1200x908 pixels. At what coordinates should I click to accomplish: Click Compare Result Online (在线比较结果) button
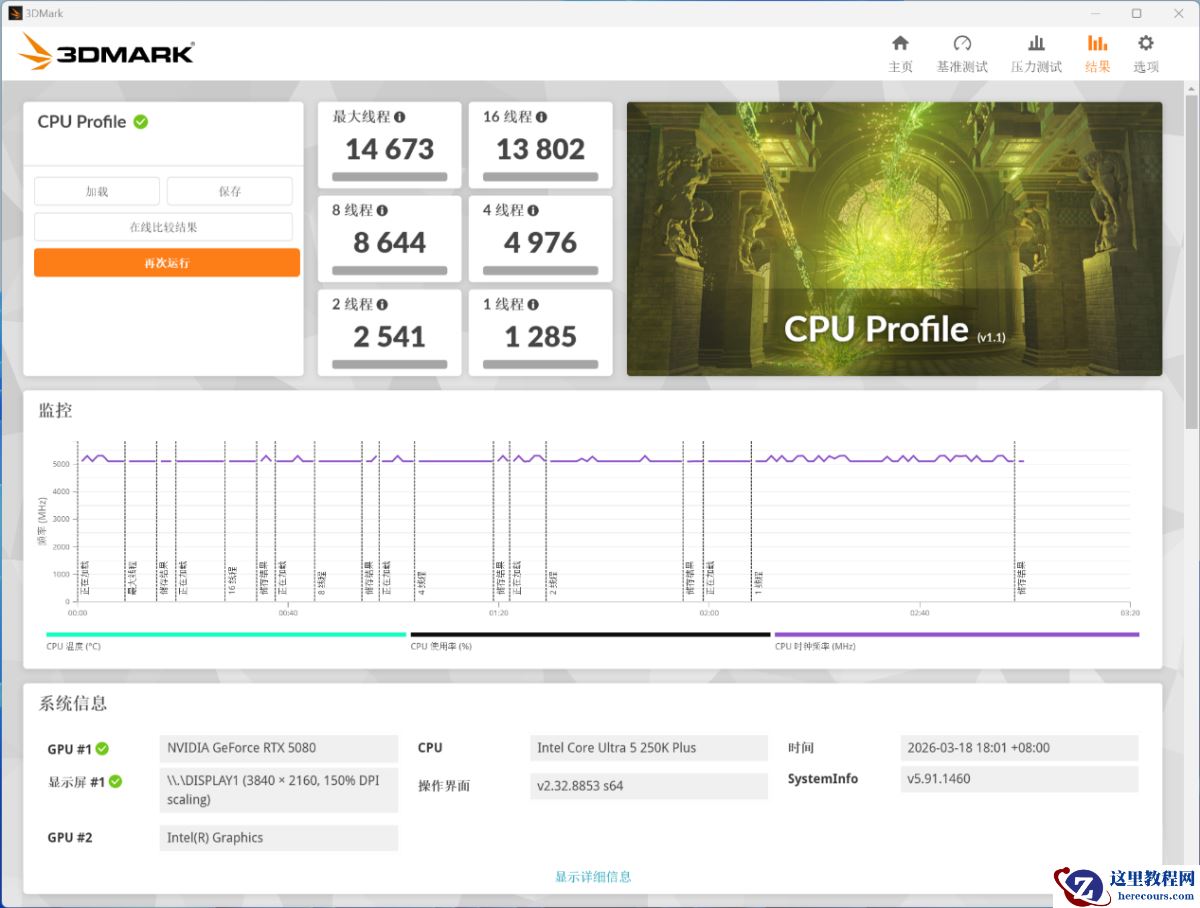[163, 227]
